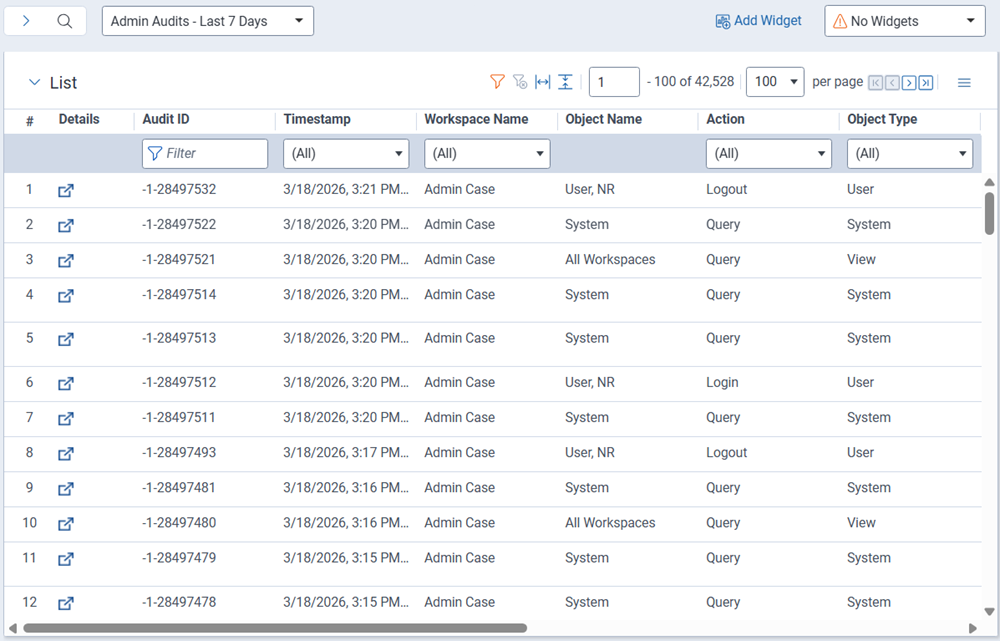Open the Action column filter dropdown
This screenshot has width=1000, height=641.
769,153
